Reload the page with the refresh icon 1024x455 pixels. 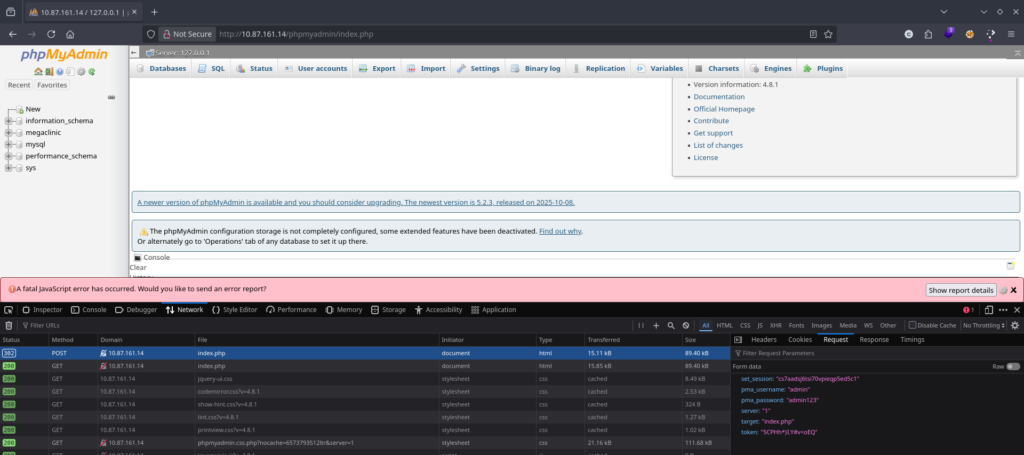[x=51, y=33]
